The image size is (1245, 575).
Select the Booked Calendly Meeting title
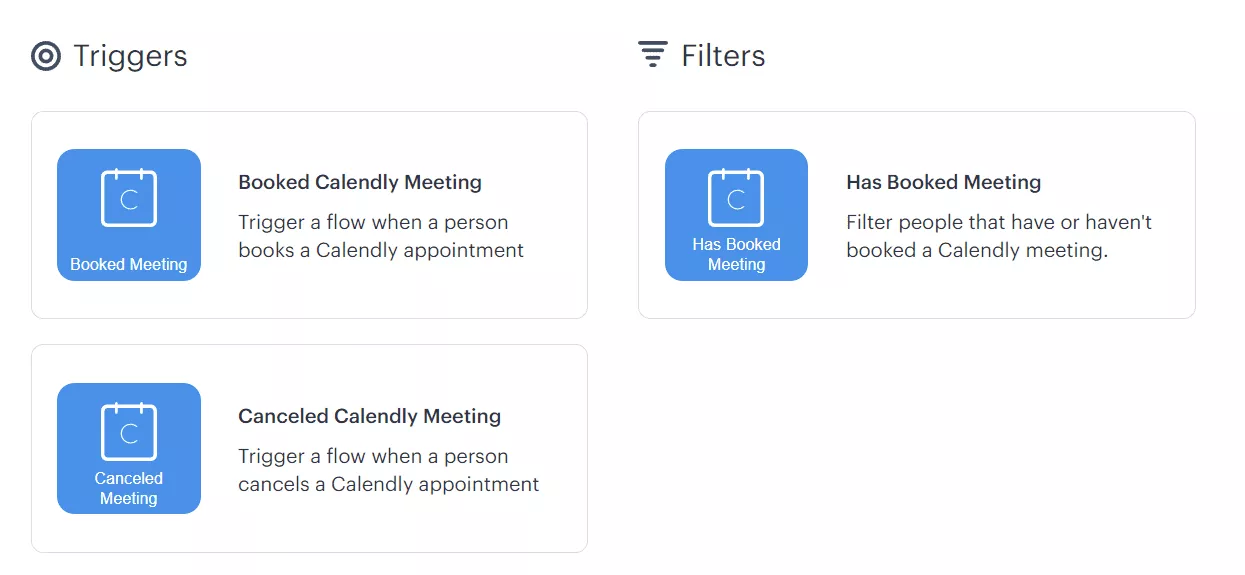pyautogui.click(x=360, y=182)
